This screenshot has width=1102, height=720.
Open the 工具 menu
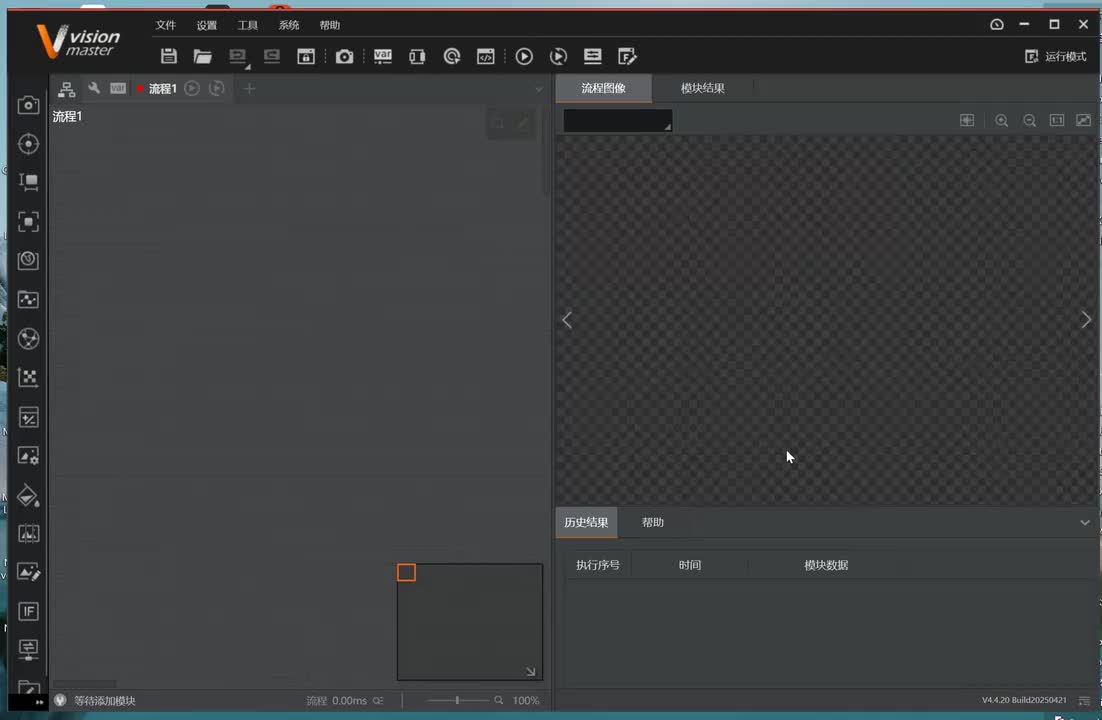247,25
